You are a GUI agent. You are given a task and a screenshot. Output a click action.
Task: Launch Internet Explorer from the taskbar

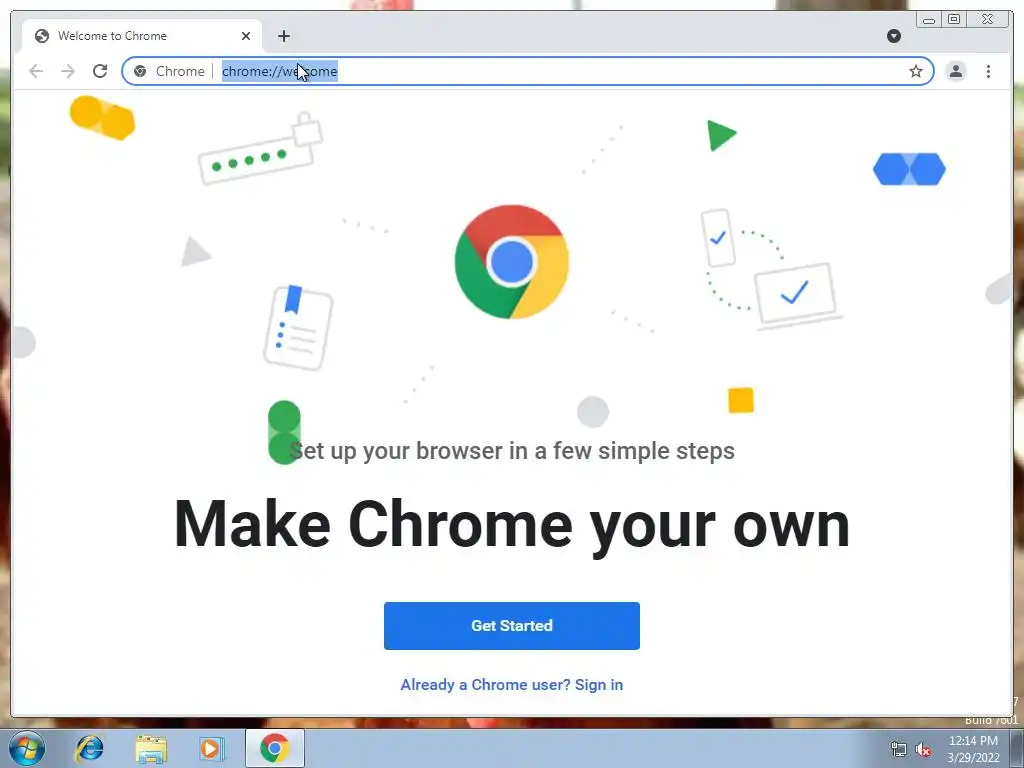pos(89,748)
